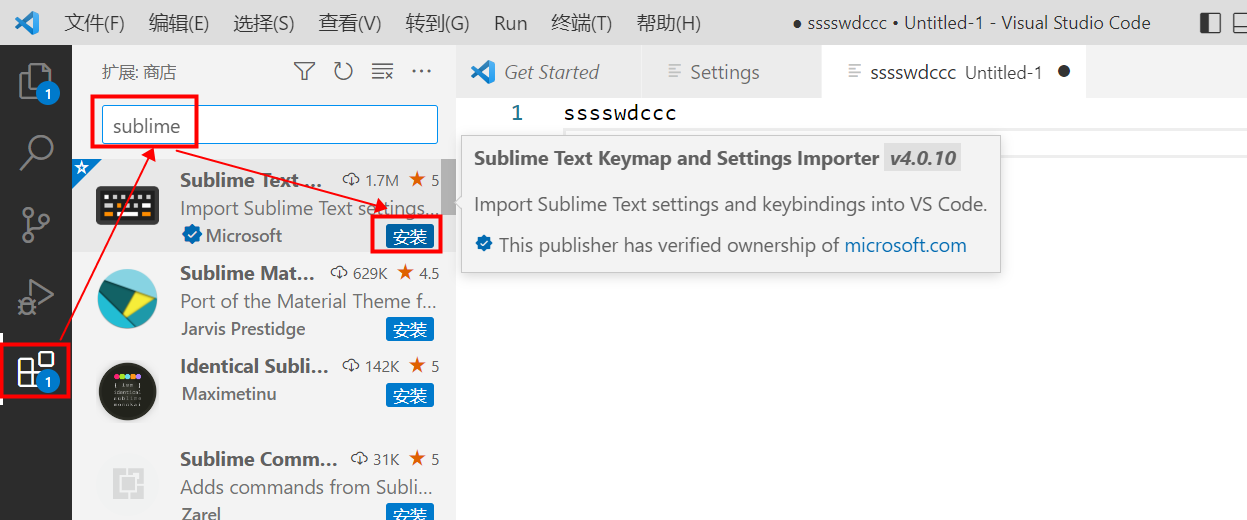Open the Source Control view
Image resolution: width=1247 pixels, height=520 pixels.
pos(36,225)
